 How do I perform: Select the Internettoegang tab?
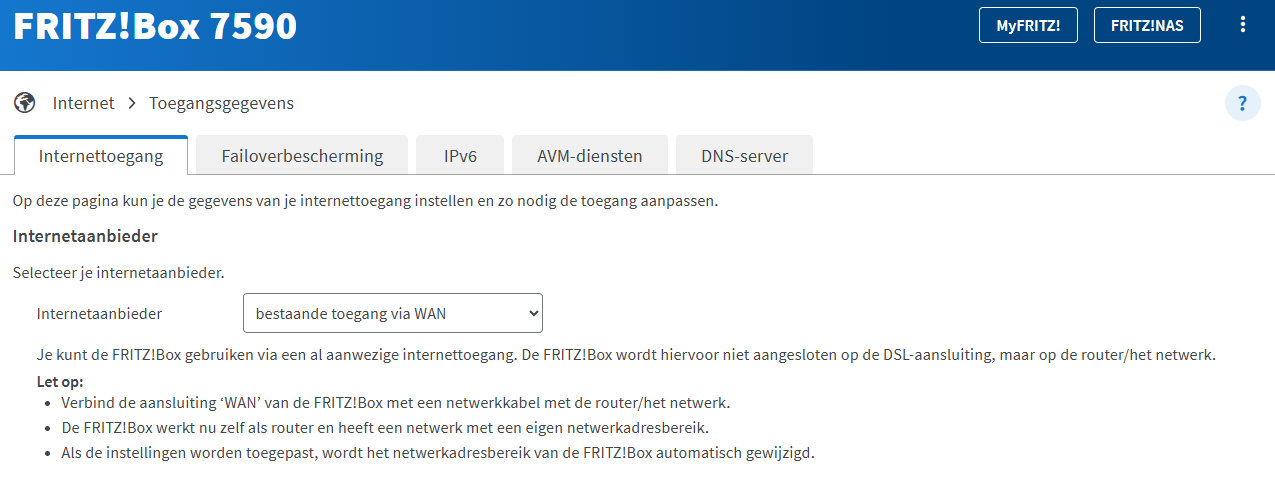pos(101,156)
